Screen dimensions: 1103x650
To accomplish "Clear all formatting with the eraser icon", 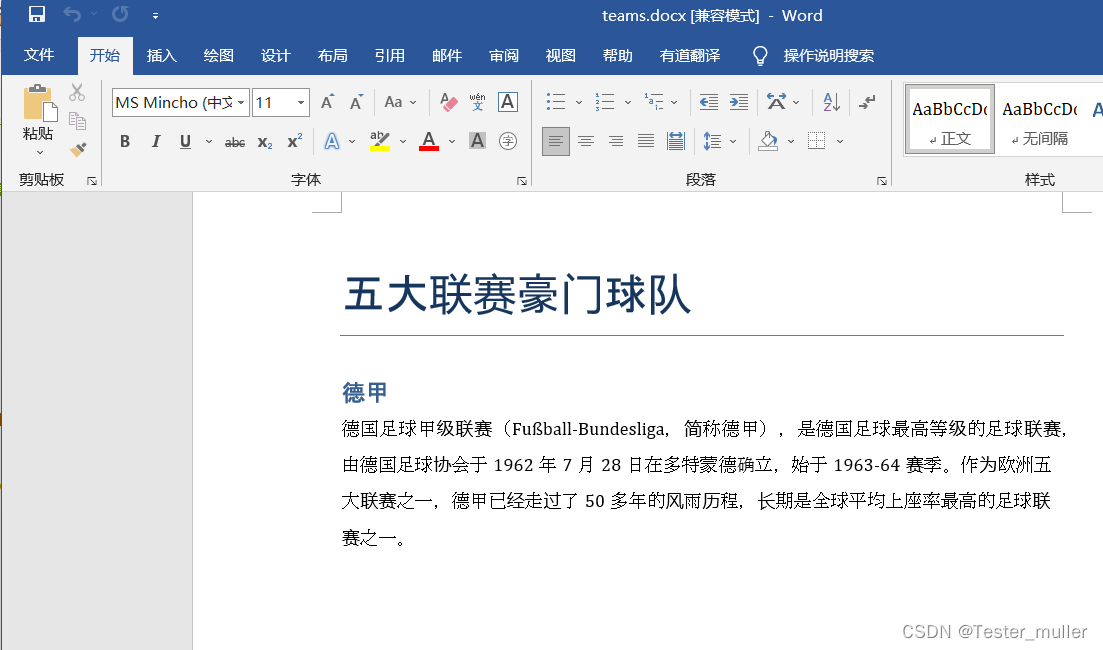I will click(x=447, y=102).
